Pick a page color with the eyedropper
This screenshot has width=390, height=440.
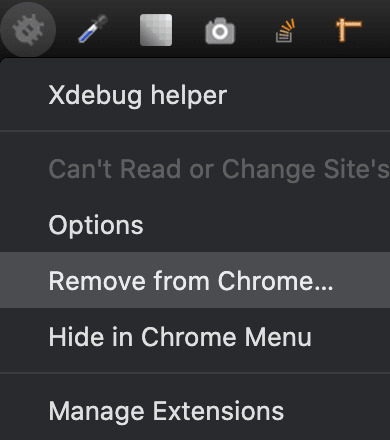(93, 29)
